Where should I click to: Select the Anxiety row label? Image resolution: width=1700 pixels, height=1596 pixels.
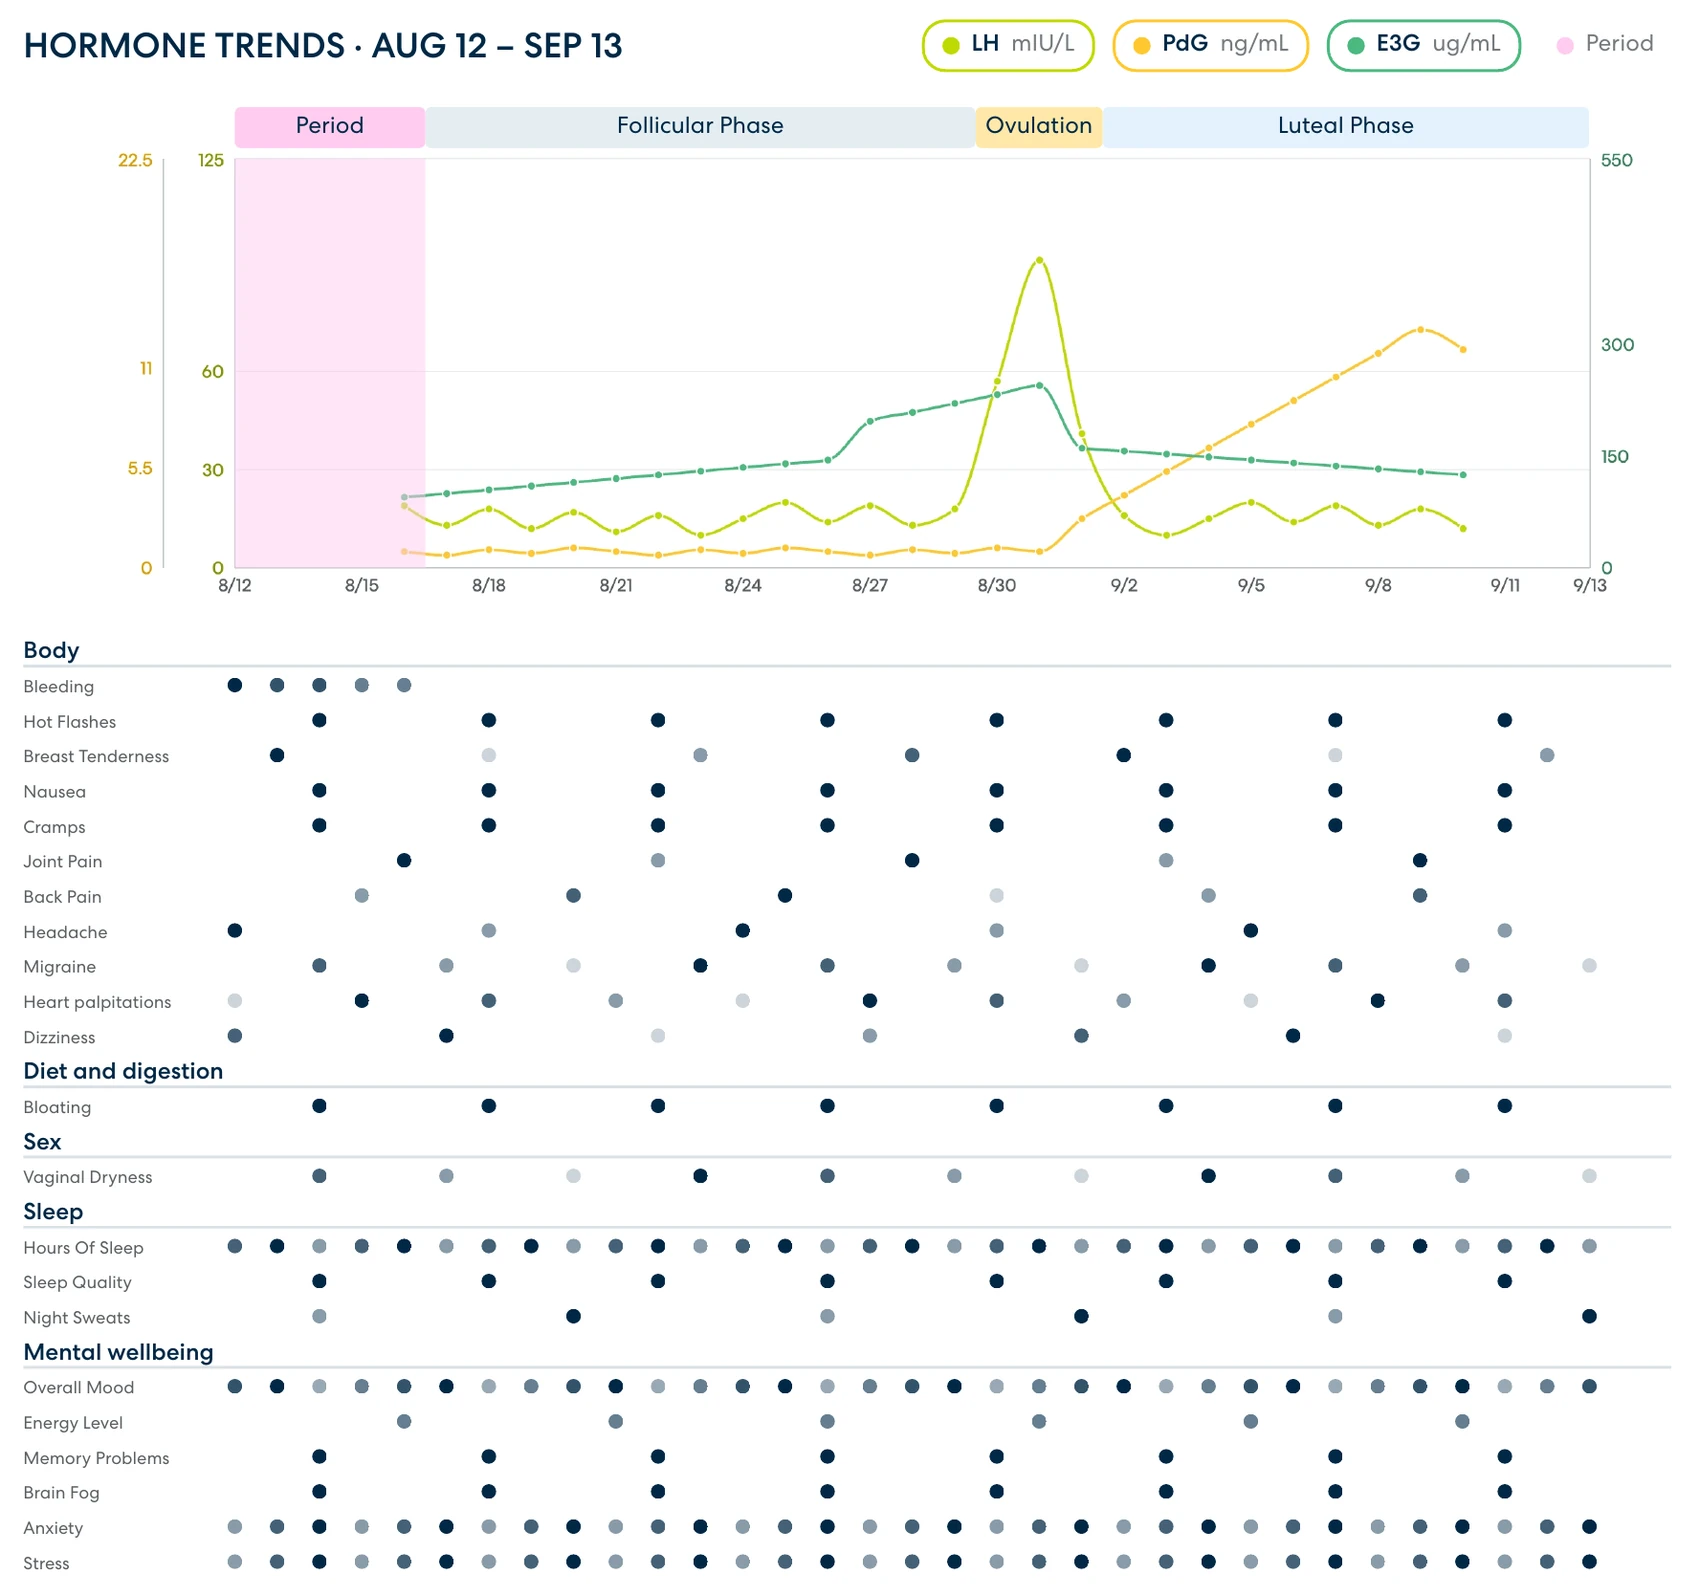point(53,1528)
